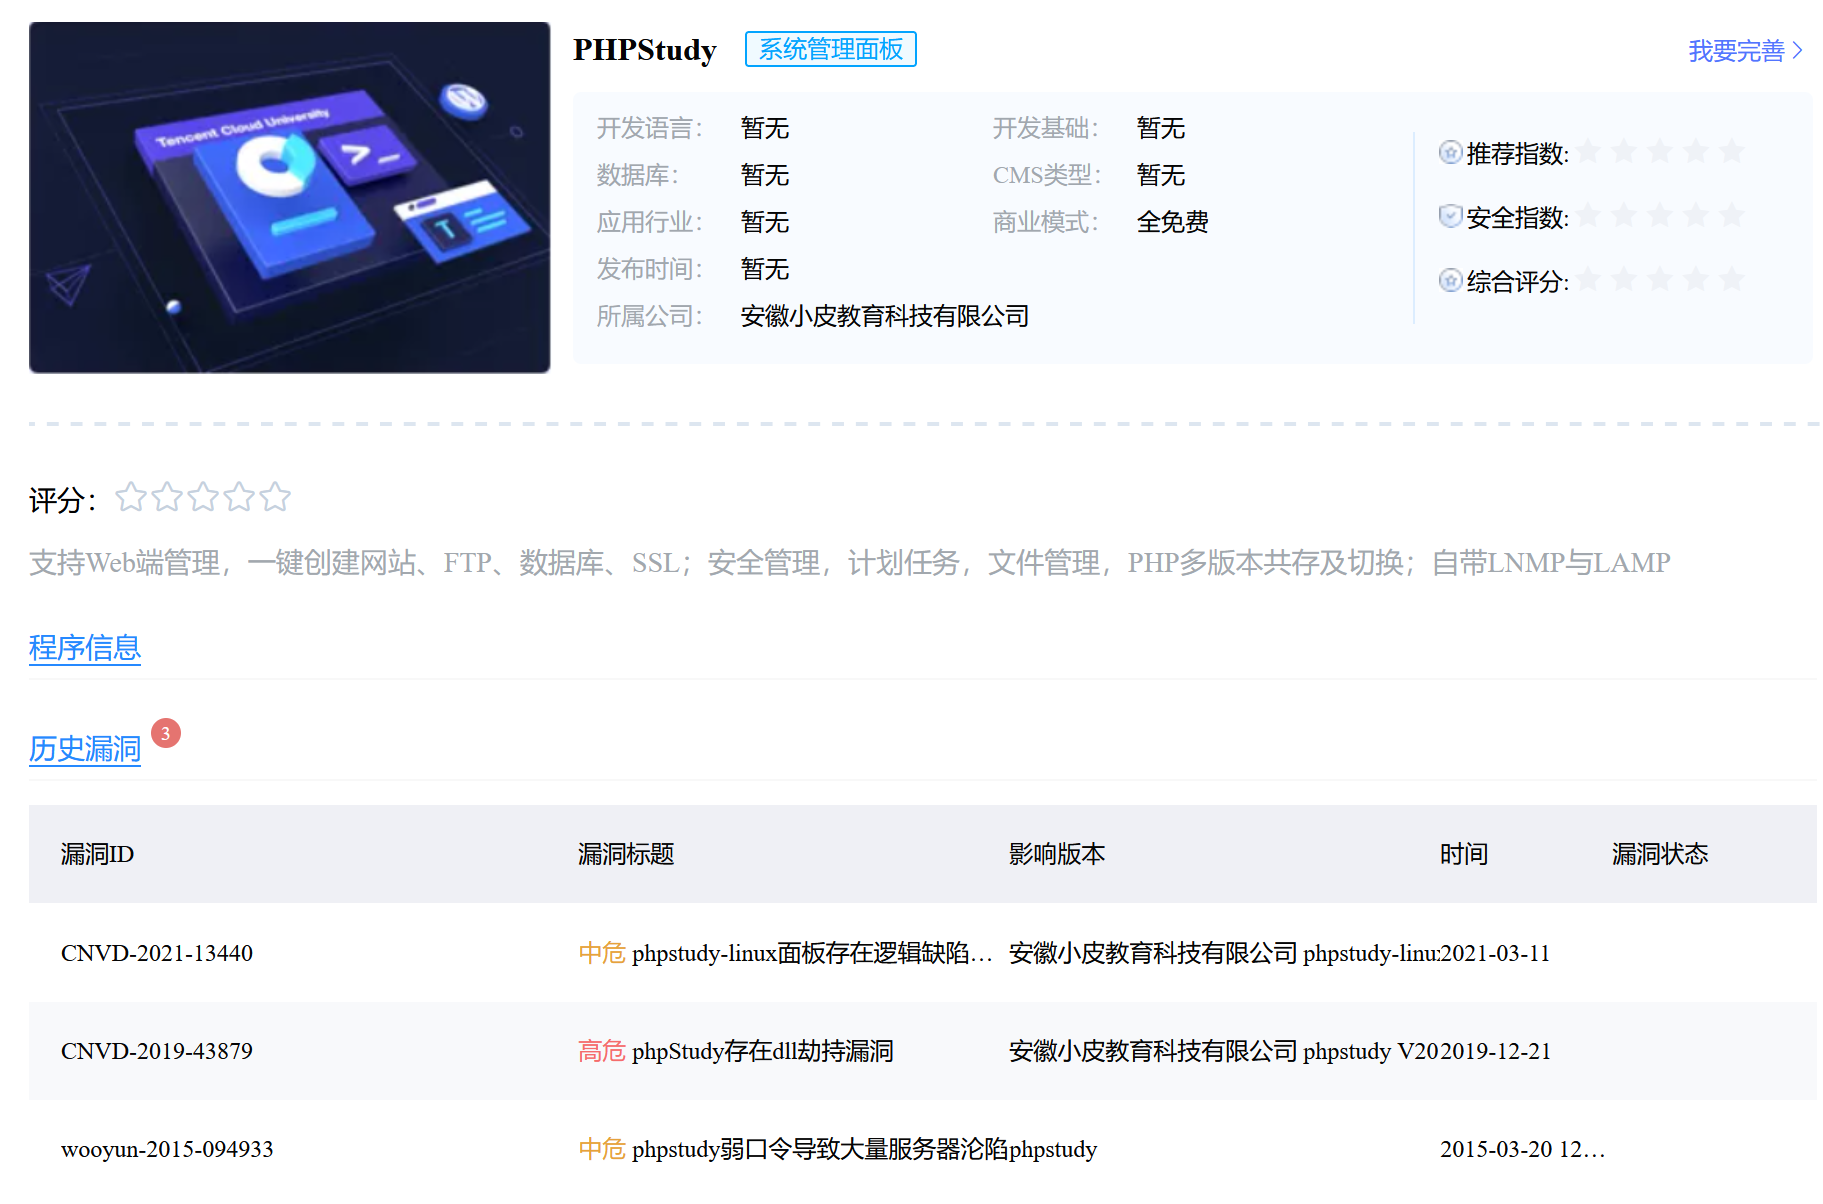Open phpstudy-linux面板存在逻辑缺陷 vulnerability title
The width and height of the screenshot is (1823, 1204).
point(813,953)
